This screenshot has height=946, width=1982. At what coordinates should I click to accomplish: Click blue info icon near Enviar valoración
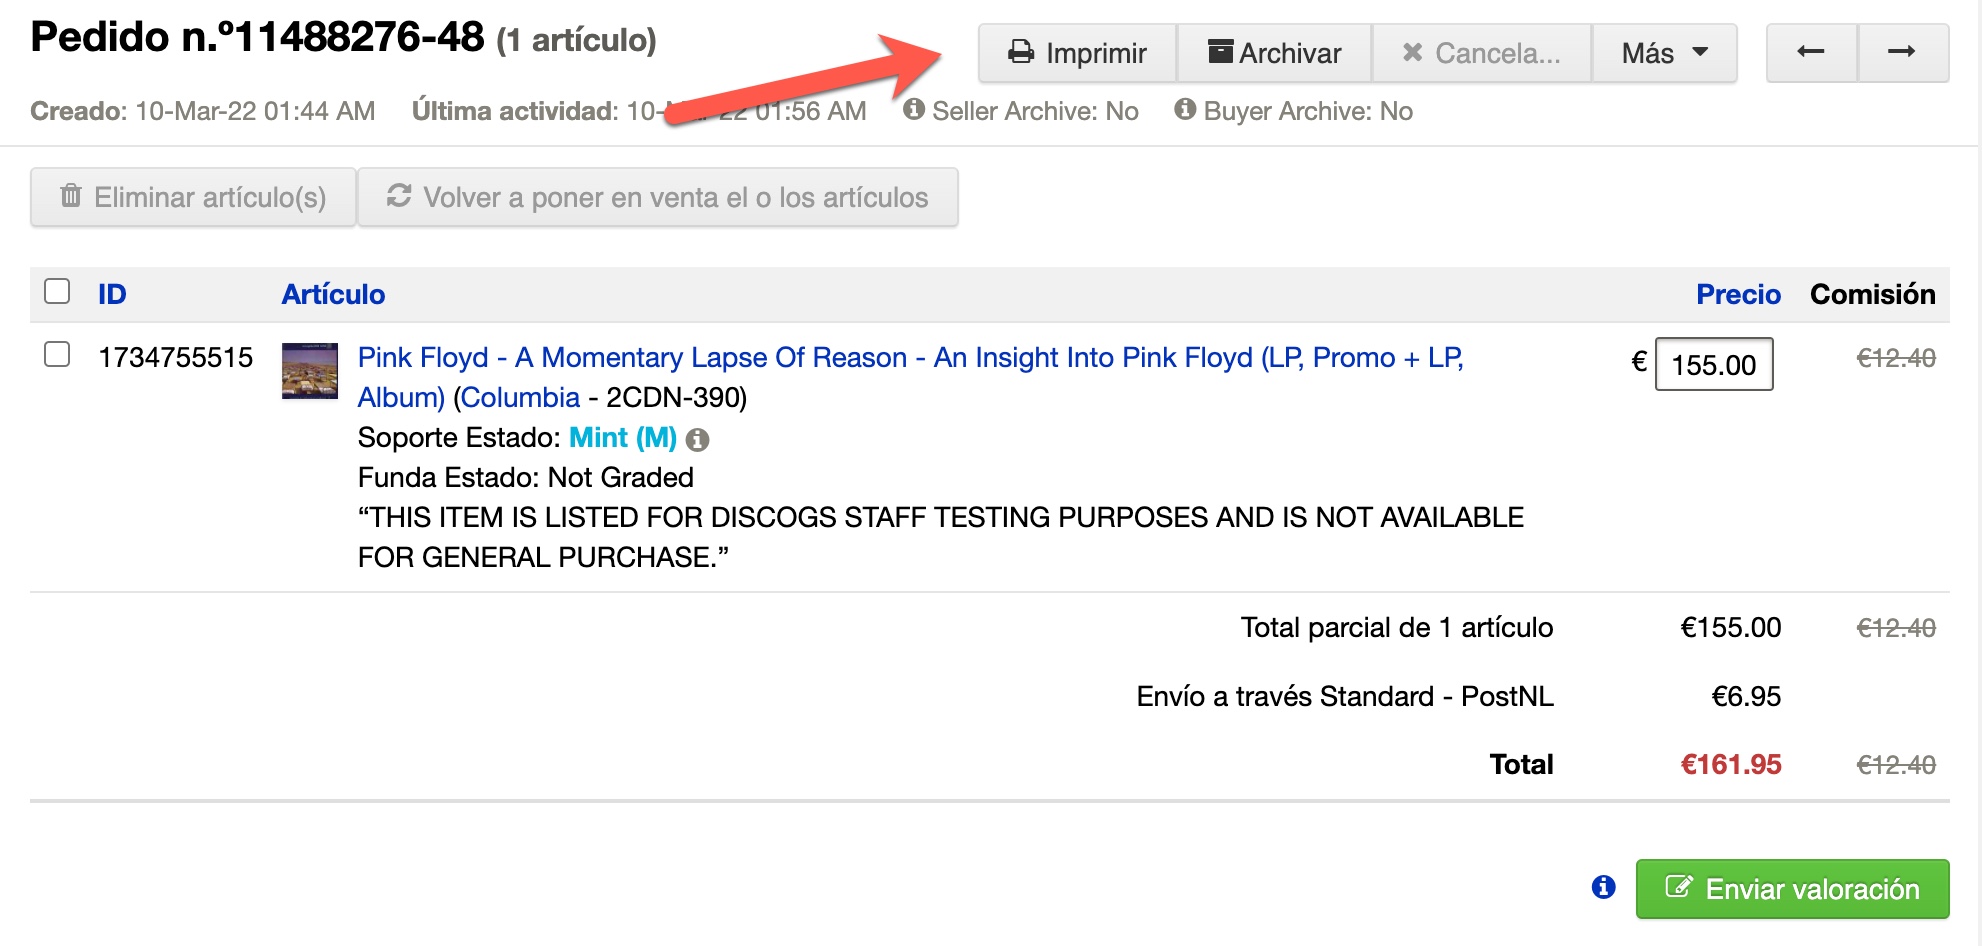point(1604,887)
